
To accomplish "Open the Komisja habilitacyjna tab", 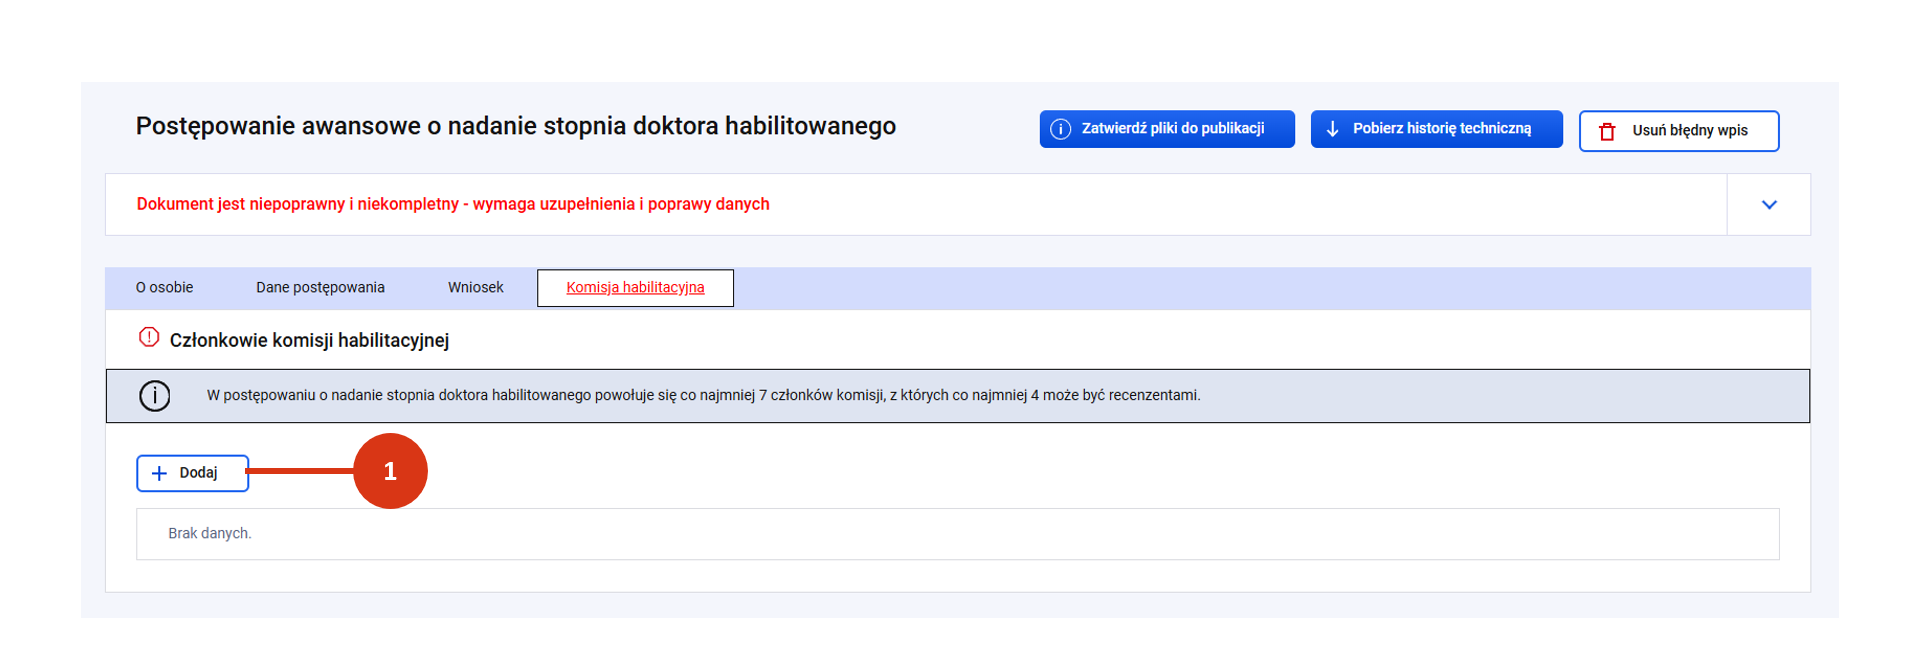I will (x=635, y=288).
